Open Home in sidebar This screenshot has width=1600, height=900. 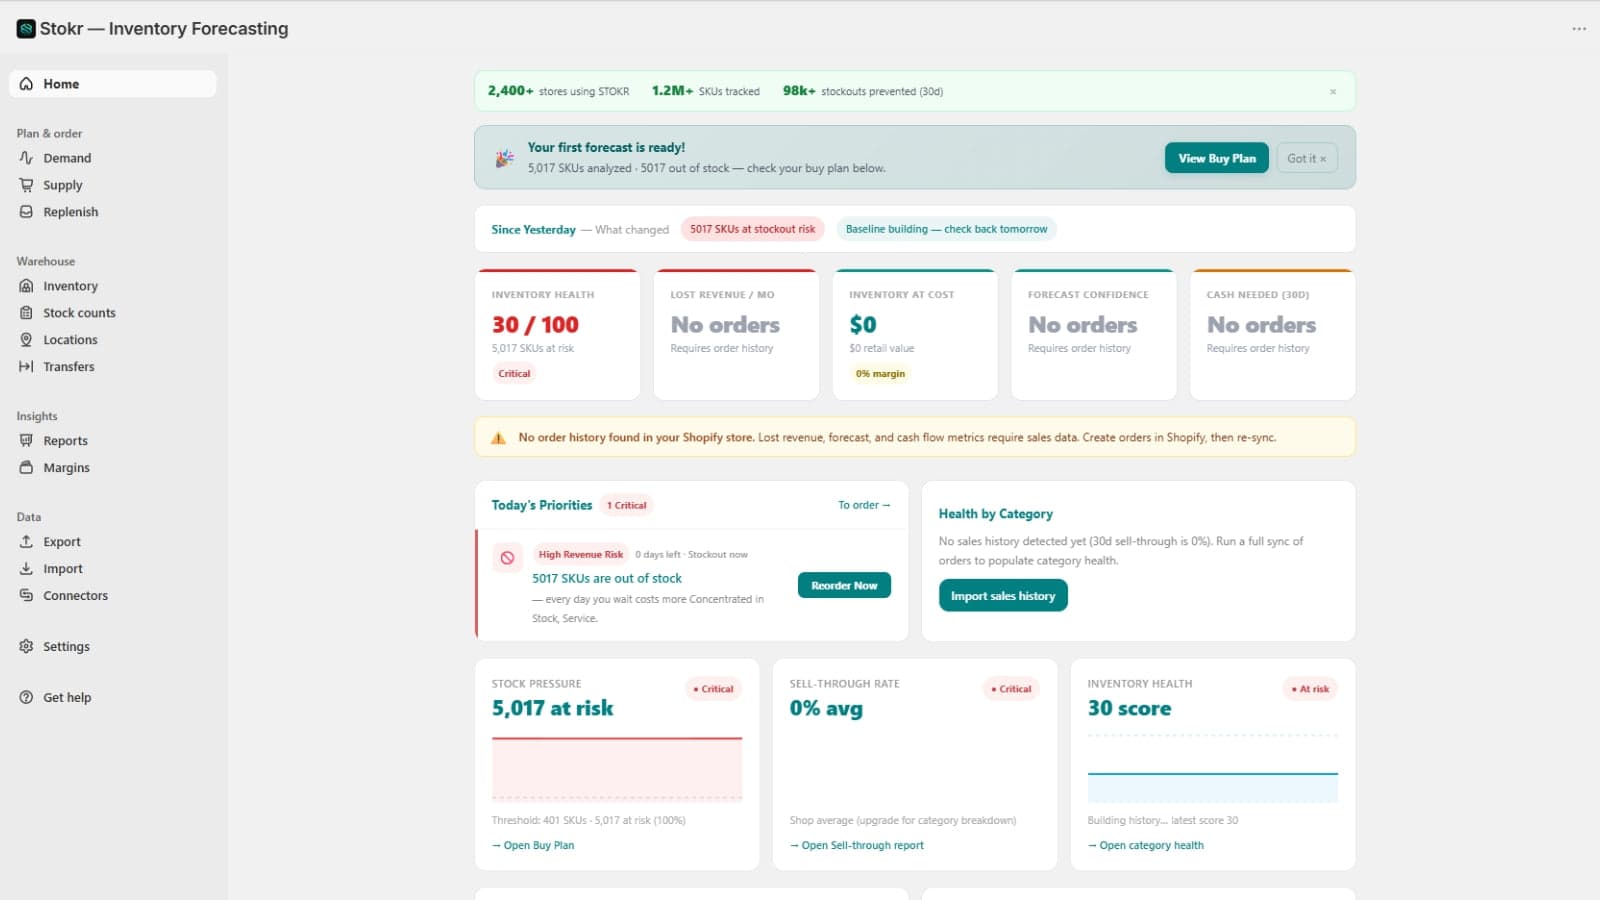click(x=113, y=84)
